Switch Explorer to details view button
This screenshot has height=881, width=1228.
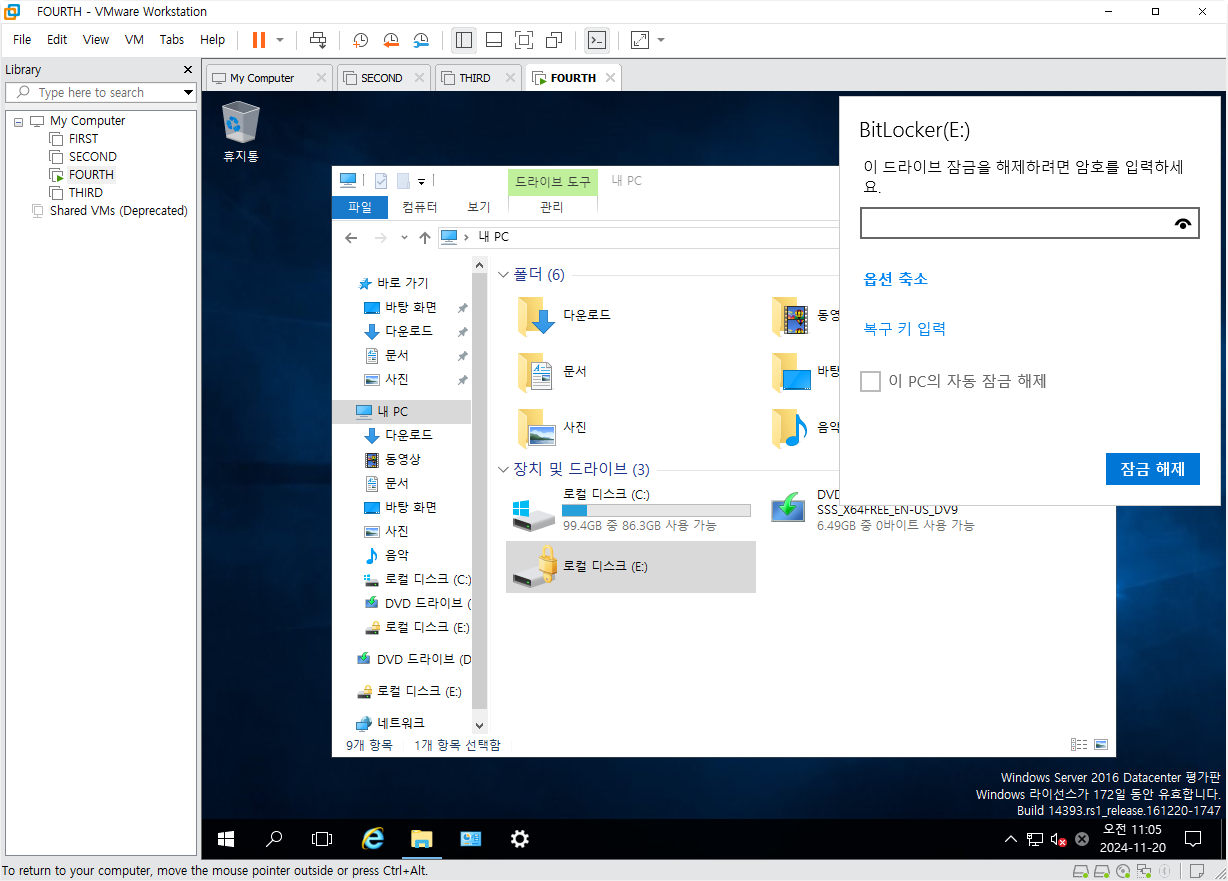(x=1079, y=744)
